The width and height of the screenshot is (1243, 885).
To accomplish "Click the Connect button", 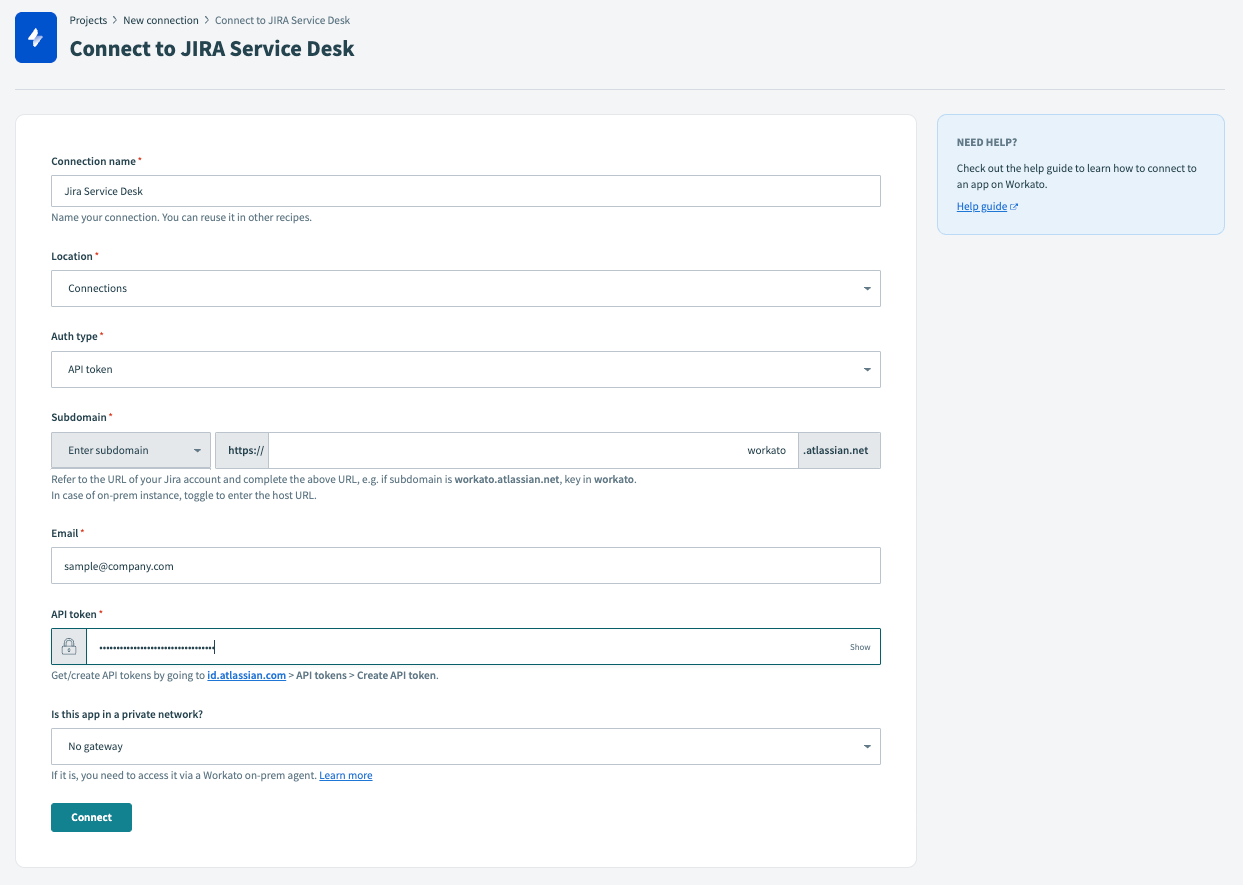I will pos(91,817).
